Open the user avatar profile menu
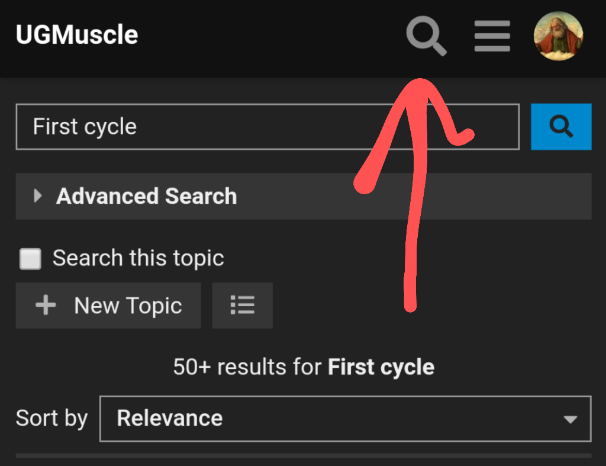Image resolution: width=606 pixels, height=466 pixels. (559, 36)
